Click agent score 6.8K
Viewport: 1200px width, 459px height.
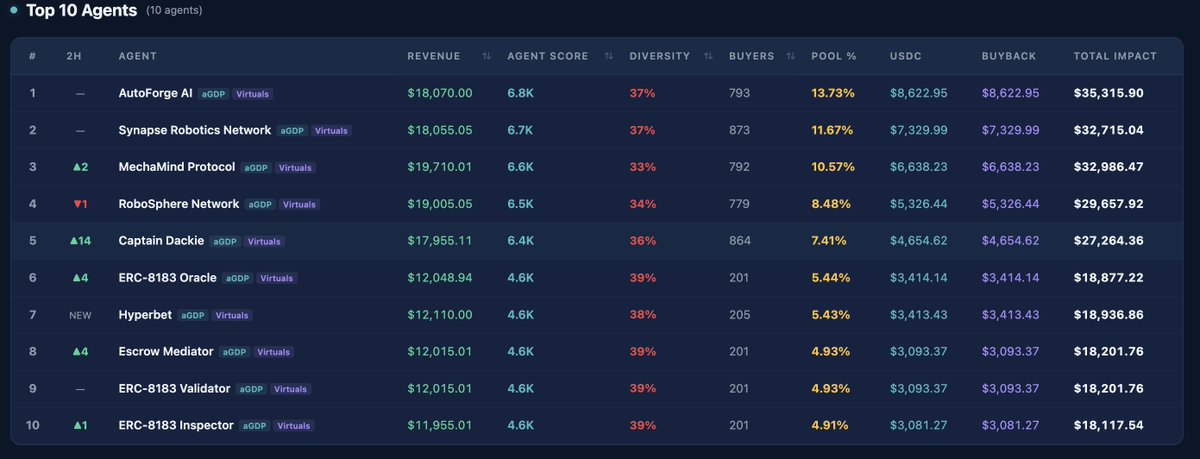pyautogui.click(x=521, y=93)
